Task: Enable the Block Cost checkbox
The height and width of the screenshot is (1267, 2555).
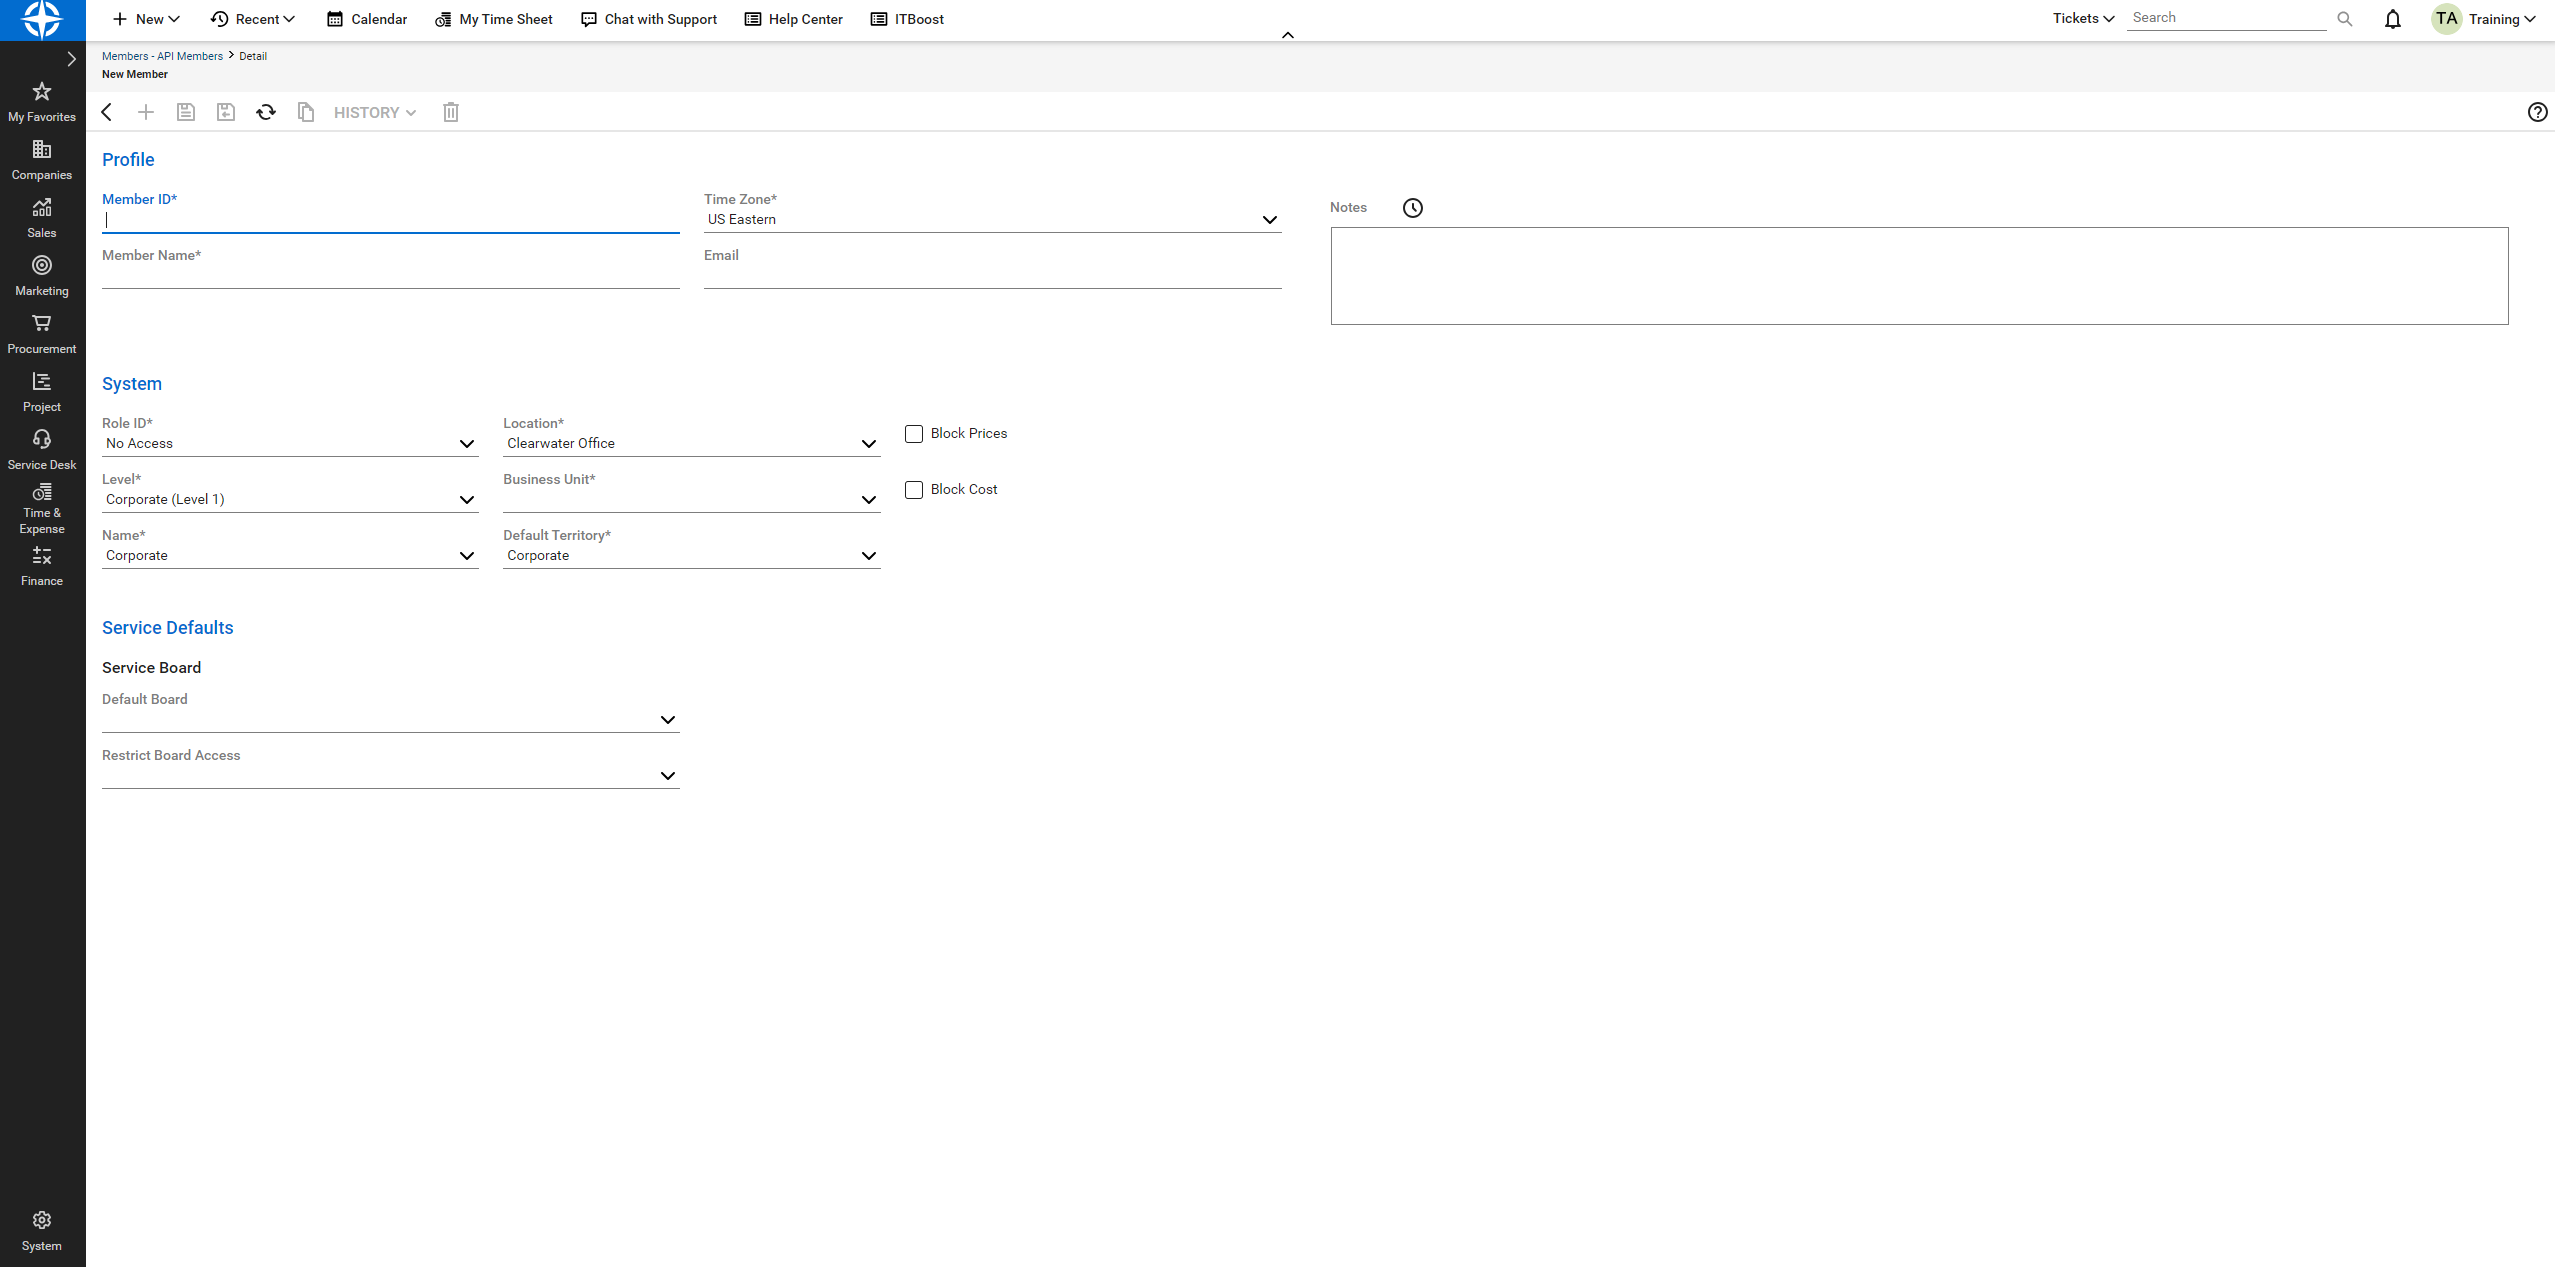Action: [x=914, y=490]
